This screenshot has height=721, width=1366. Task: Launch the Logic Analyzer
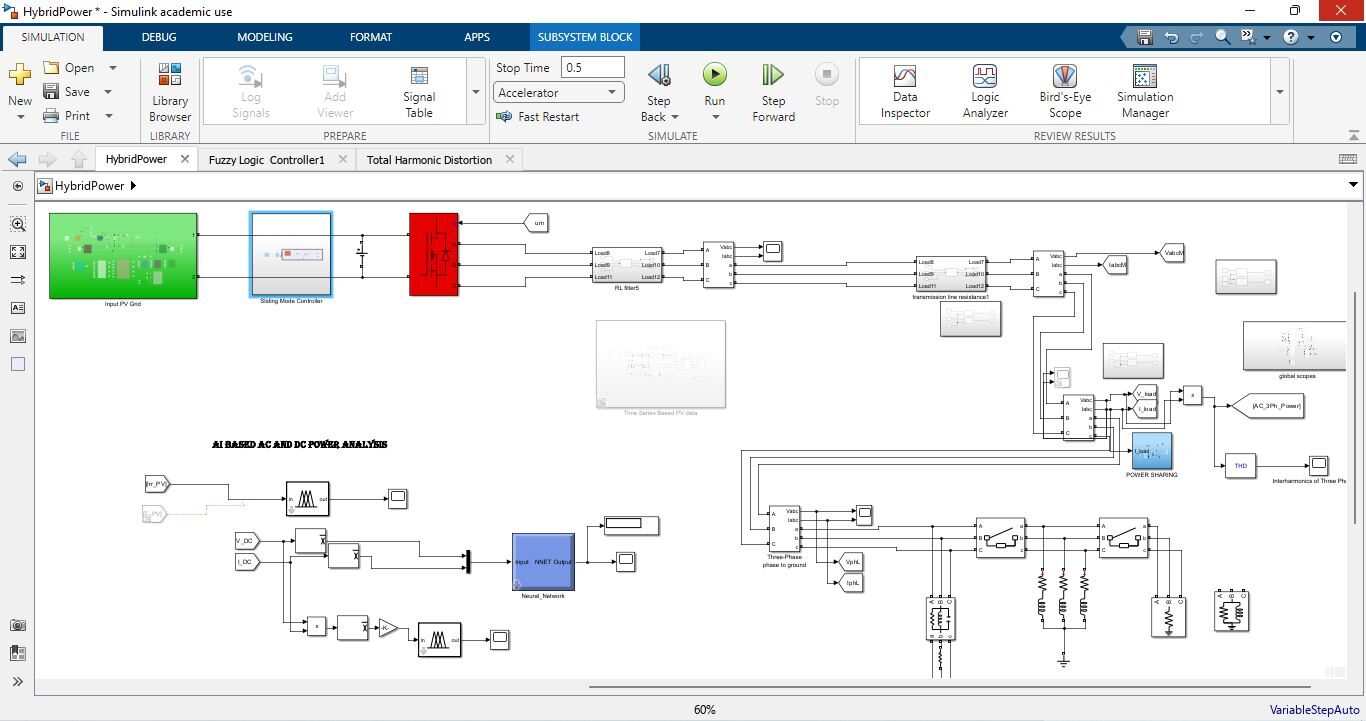coord(984,92)
